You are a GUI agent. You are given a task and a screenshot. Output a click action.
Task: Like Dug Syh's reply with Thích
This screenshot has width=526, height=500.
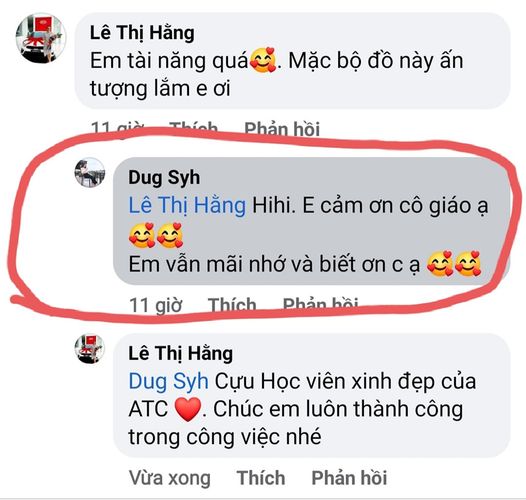232,305
